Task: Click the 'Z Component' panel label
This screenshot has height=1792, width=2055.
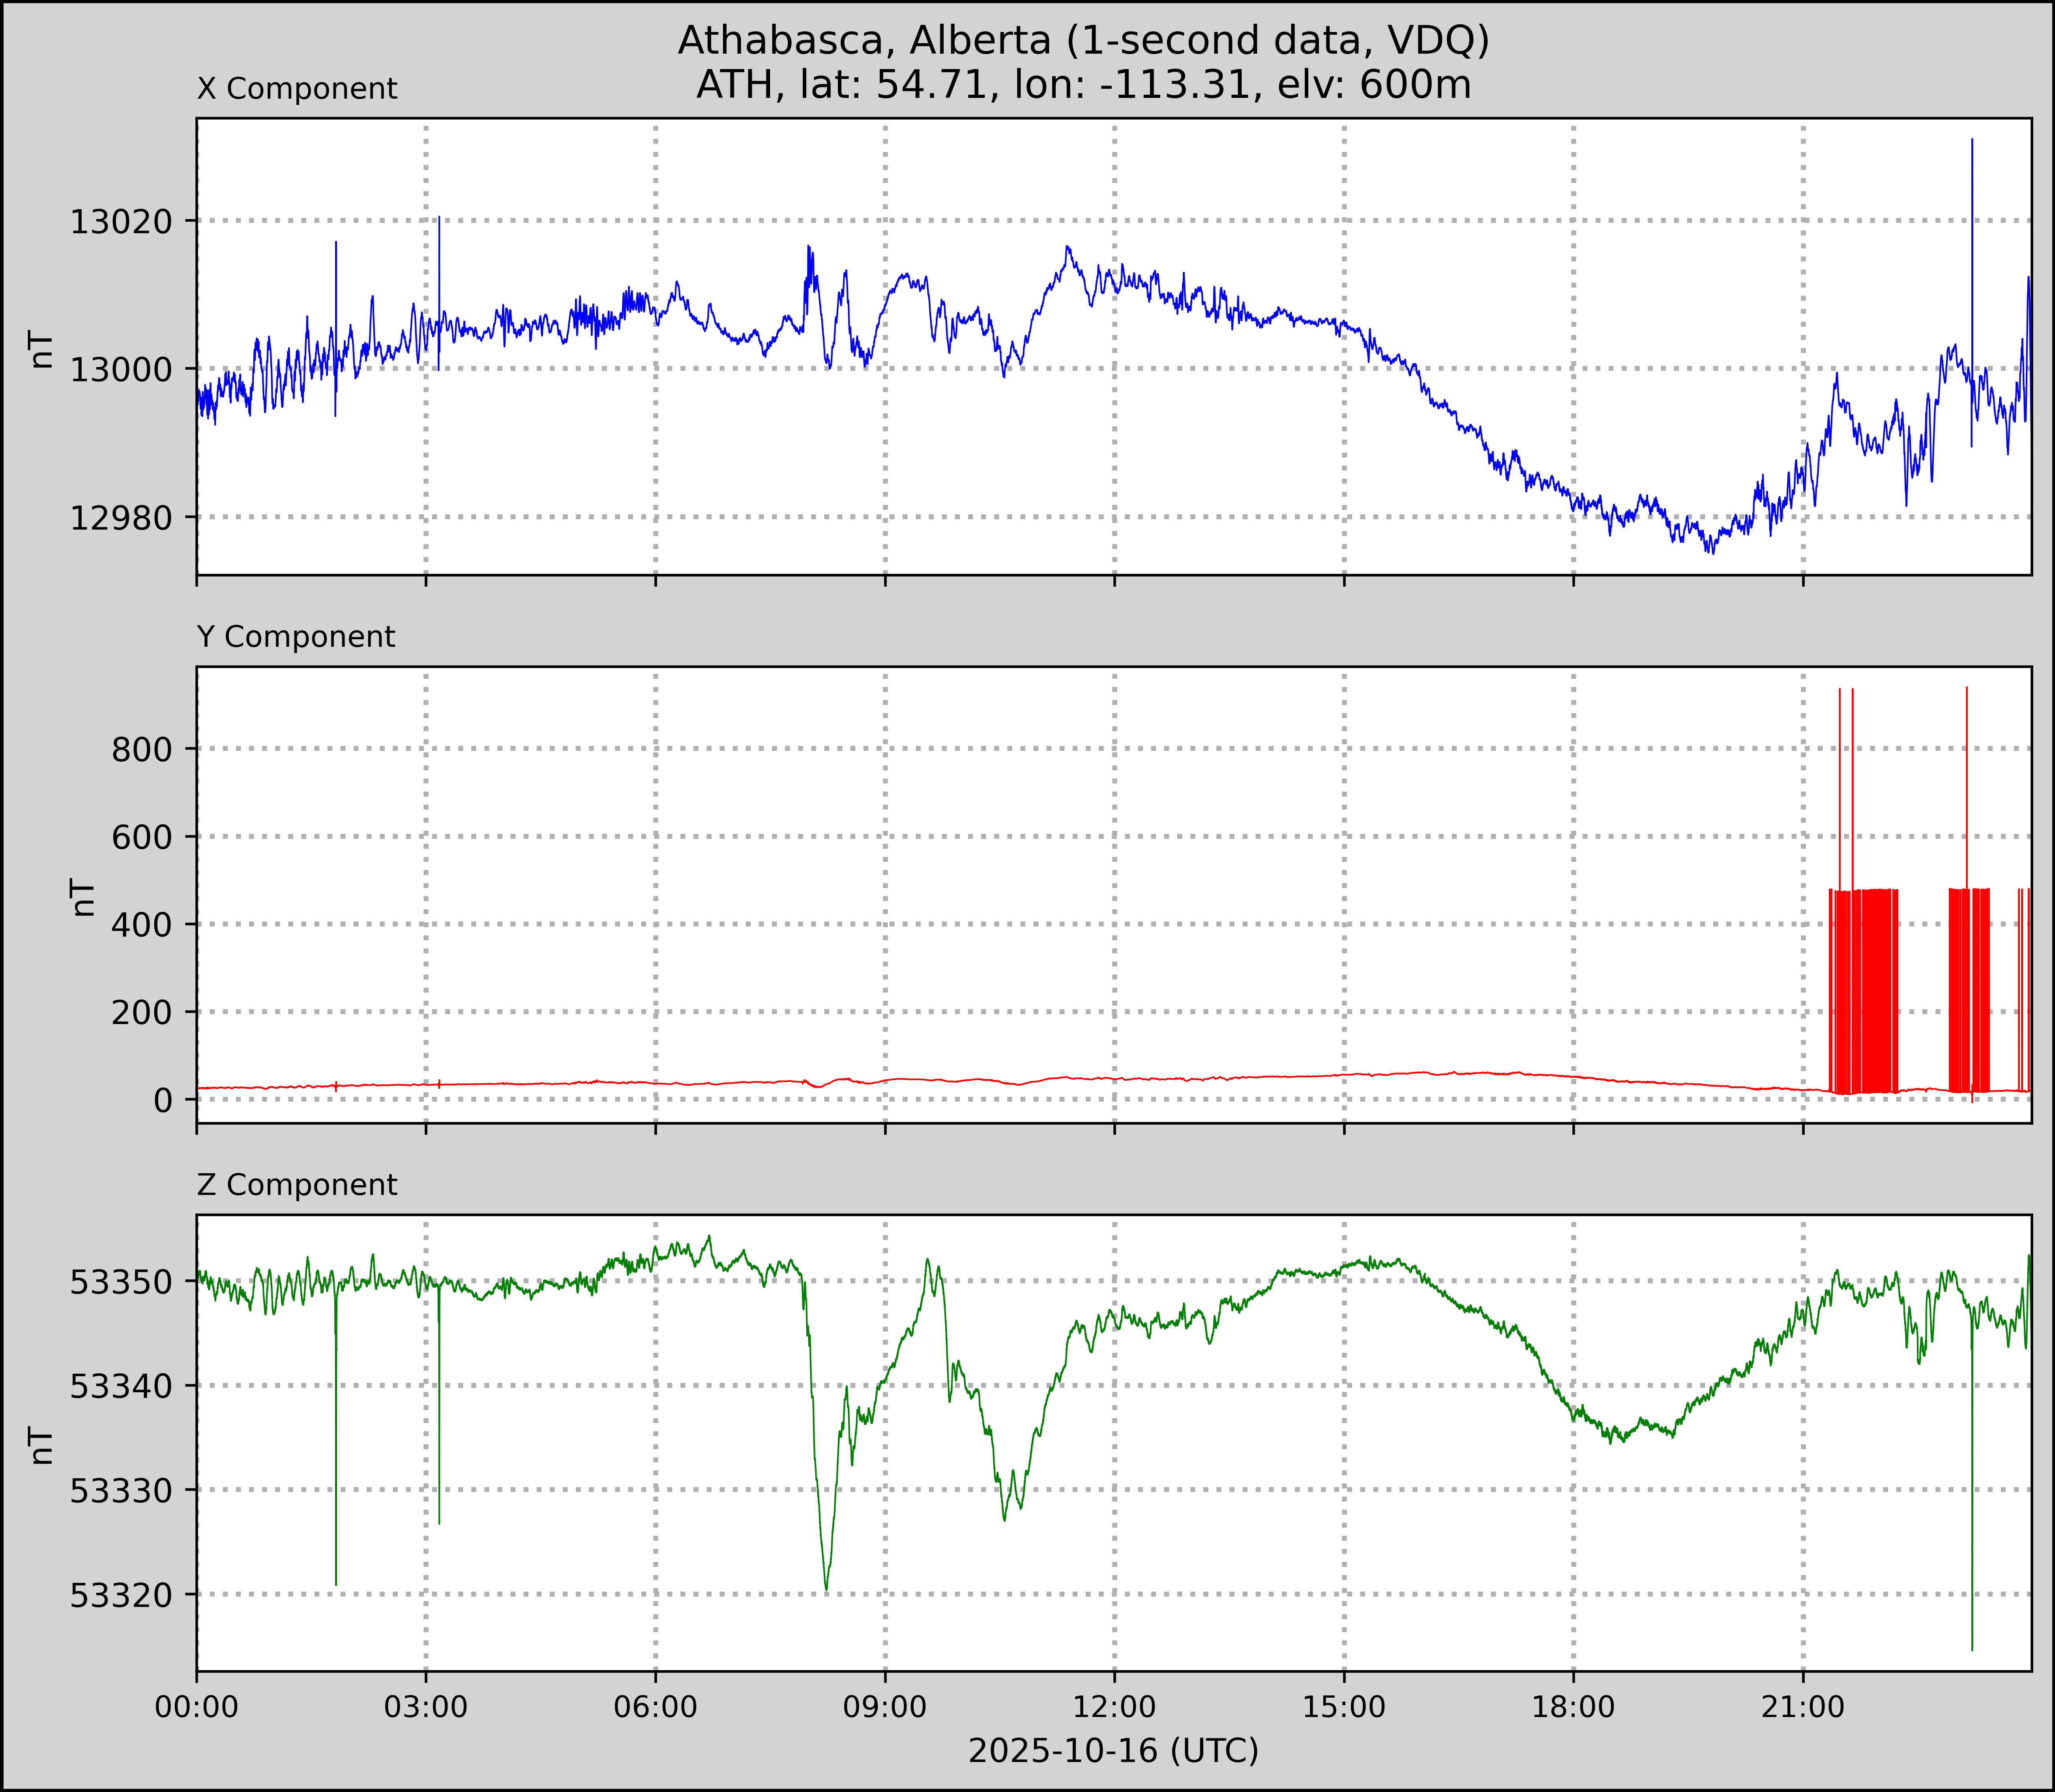Action: 297,1185
